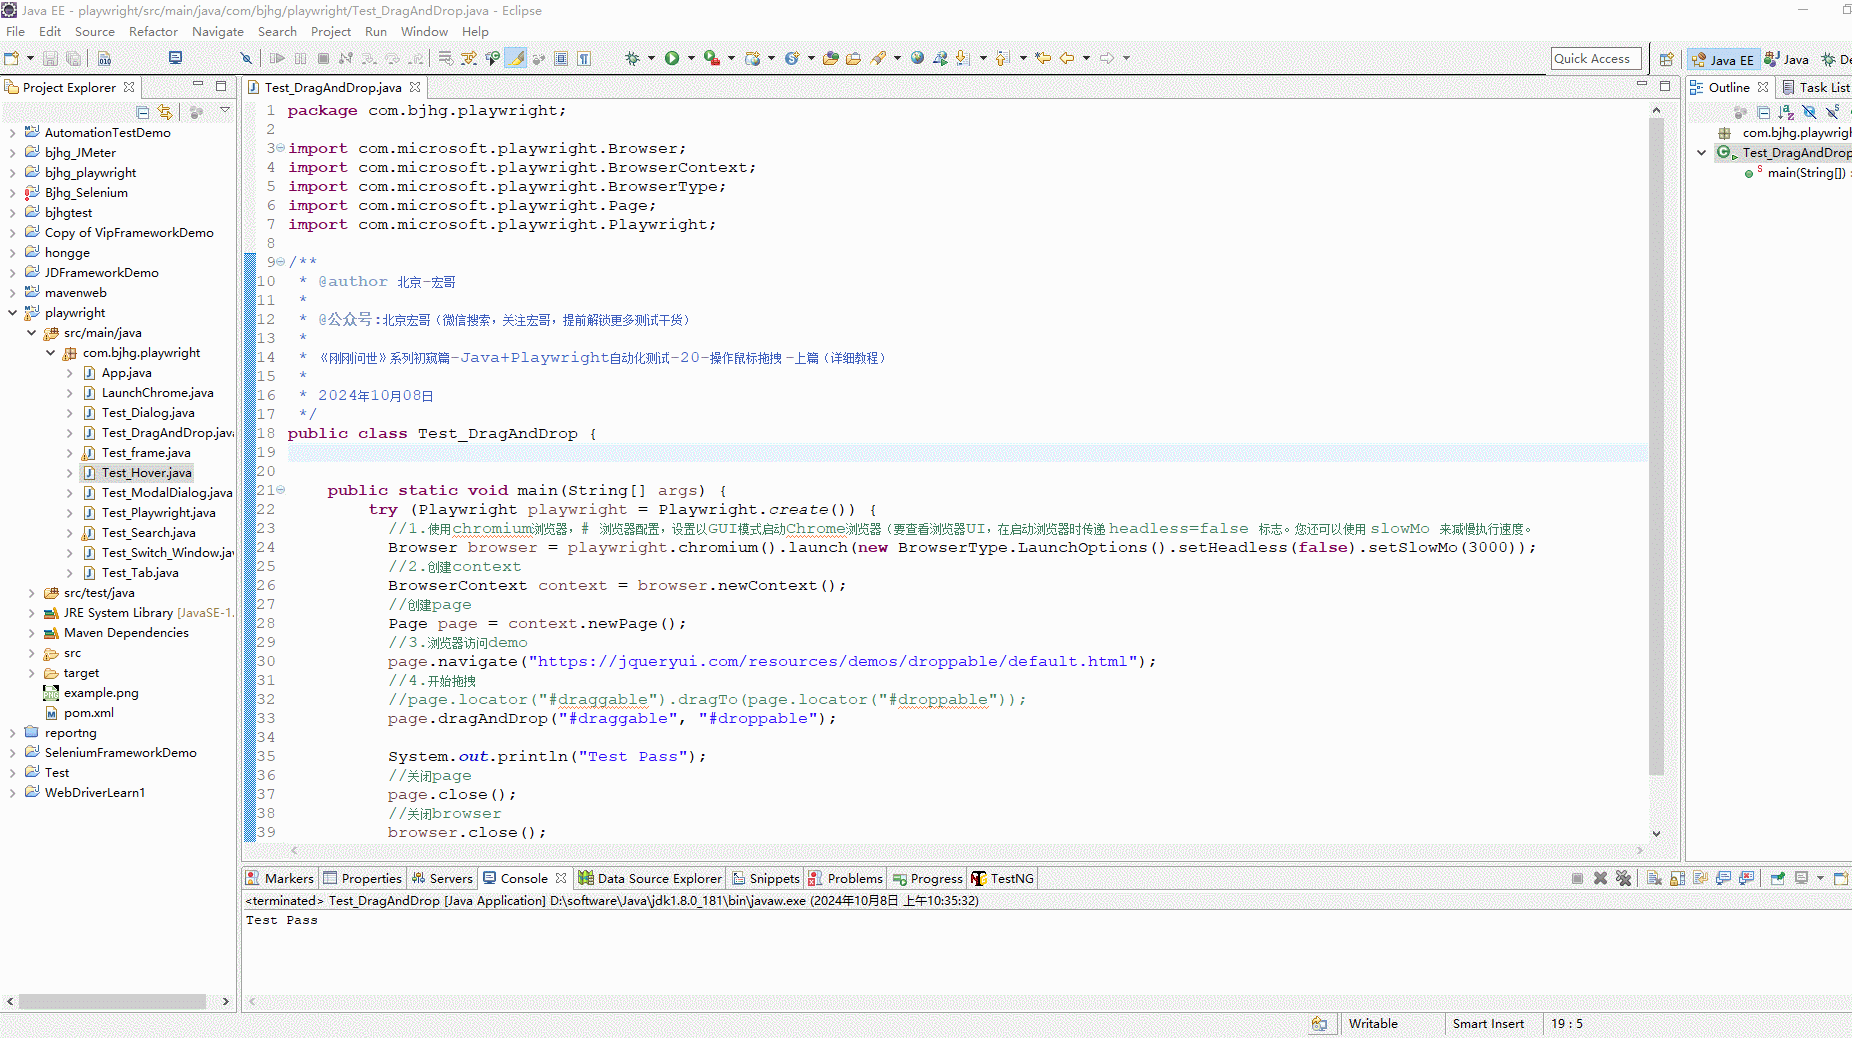Toggle Word Wrap in Console toolbar
This screenshot has width=1852, height=1038.
[x=1700, y=878]
